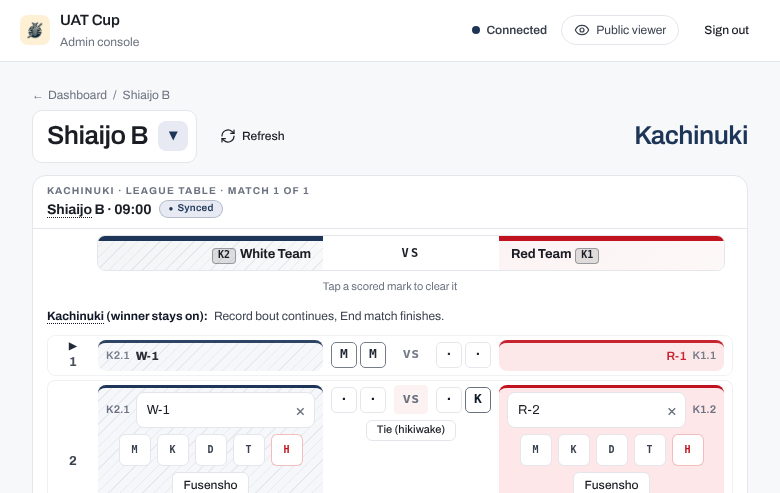Click second empty red mark slot bout 1
The width and height of the screenshot is (780, 493).
coord(478,355)
